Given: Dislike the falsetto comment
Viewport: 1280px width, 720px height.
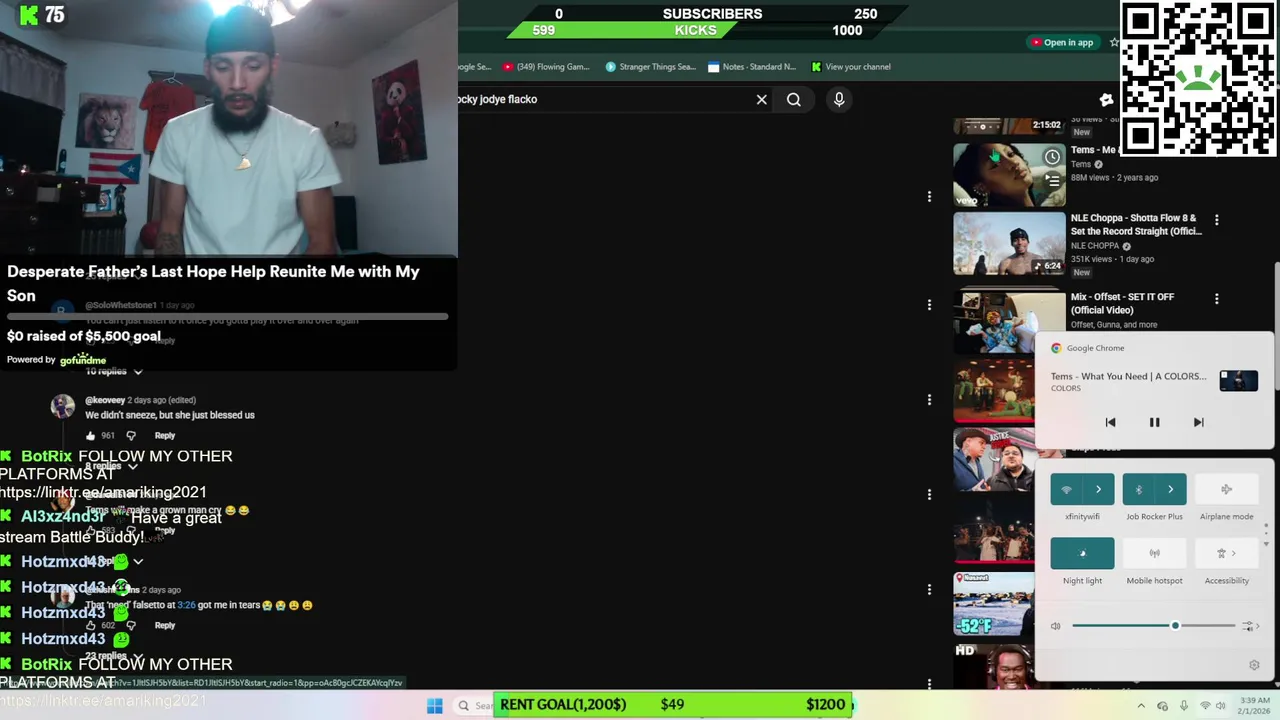Looking at the screenshot, I should (x=131, y=626).
